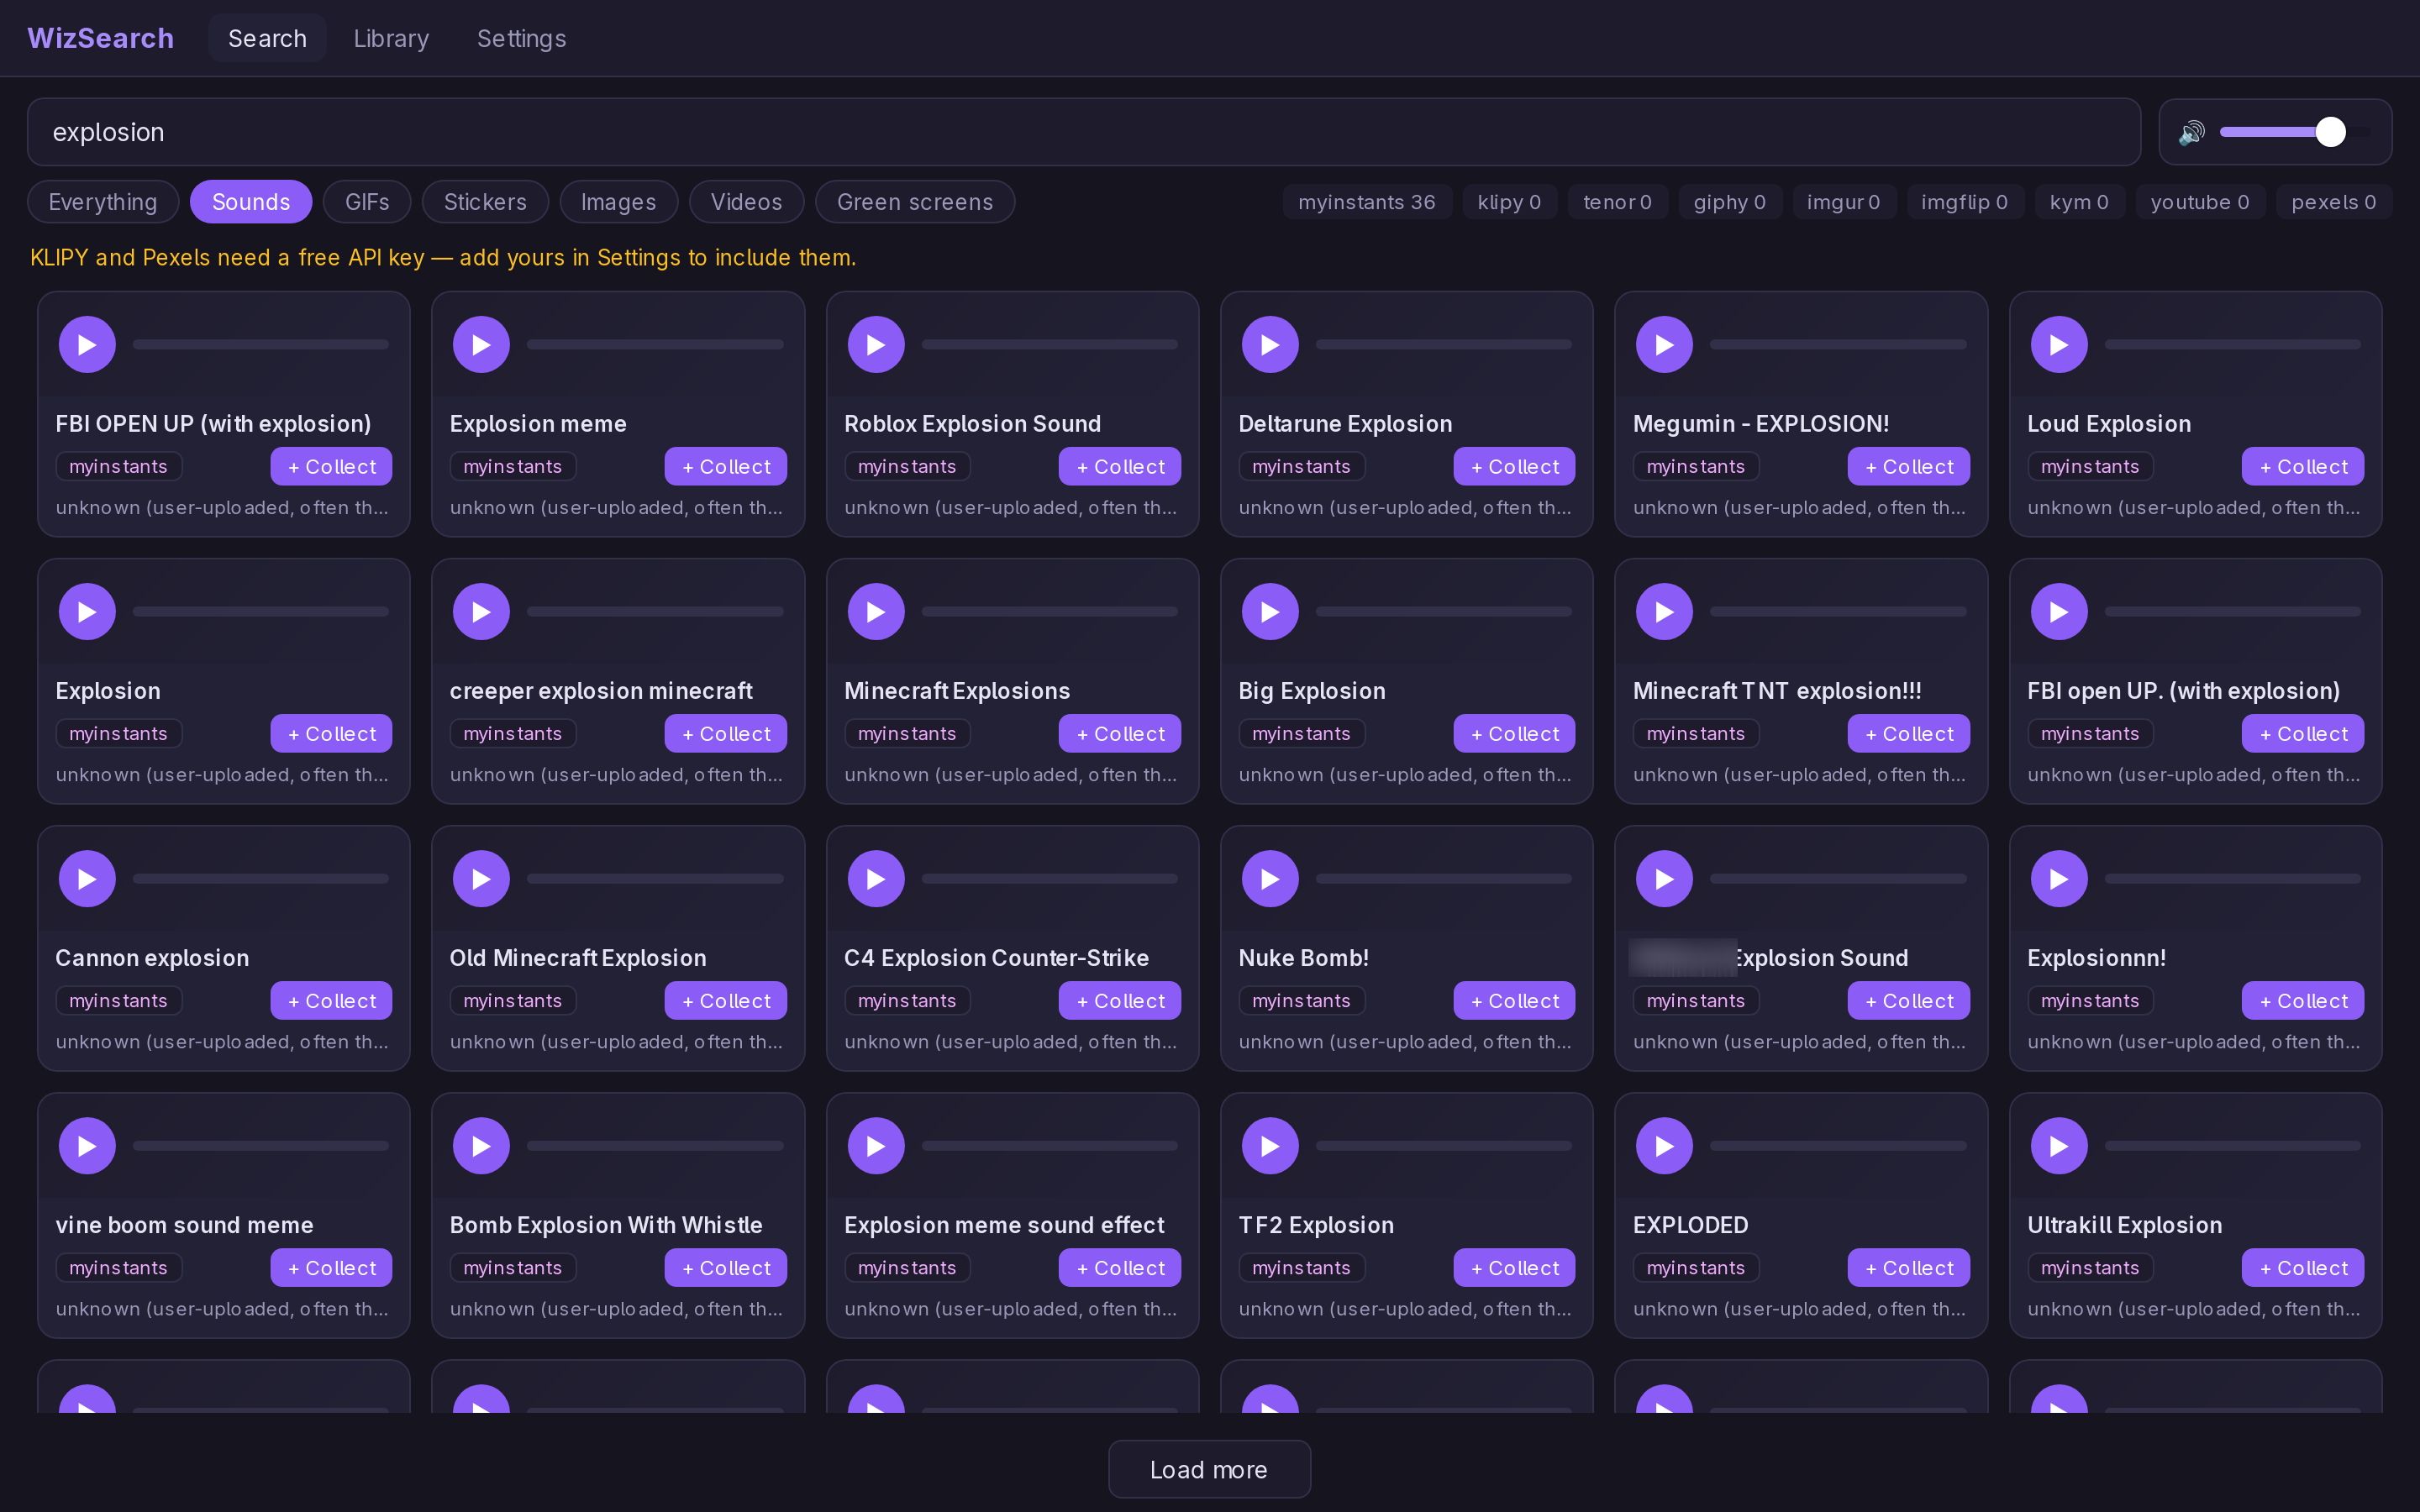Screen dimensions: 2420x1512
Task: Click the youtube 0 source badge
Action: [x=2199, y=202]
